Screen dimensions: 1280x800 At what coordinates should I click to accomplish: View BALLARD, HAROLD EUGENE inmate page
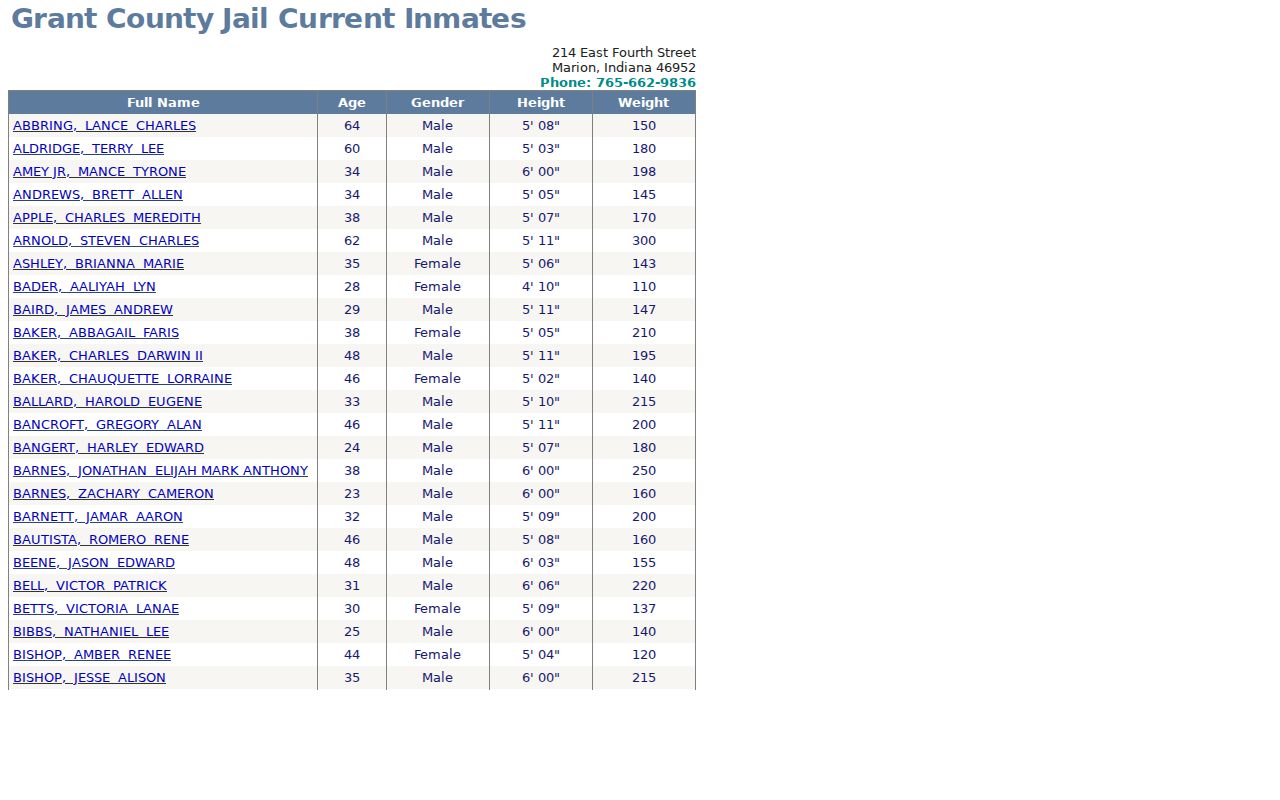pos(107,402)
